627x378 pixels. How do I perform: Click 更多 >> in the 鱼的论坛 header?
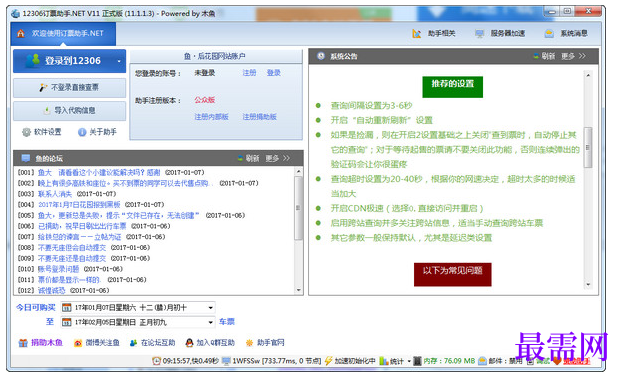point(278,158)
